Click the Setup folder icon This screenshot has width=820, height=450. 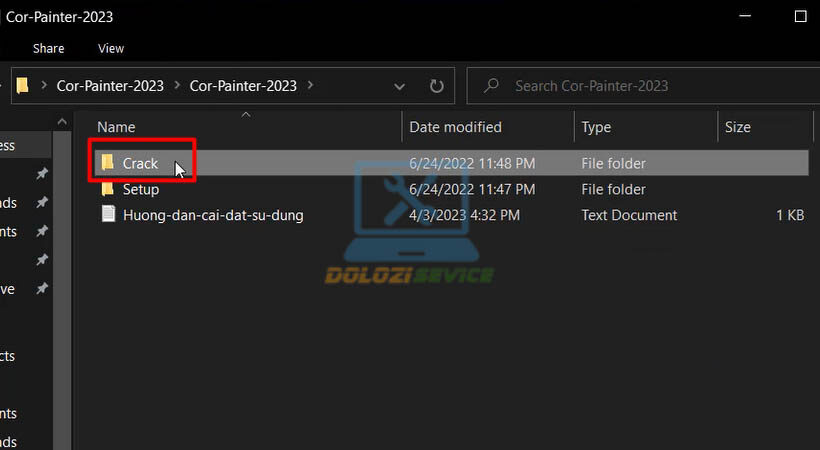[x=107, y=189]
